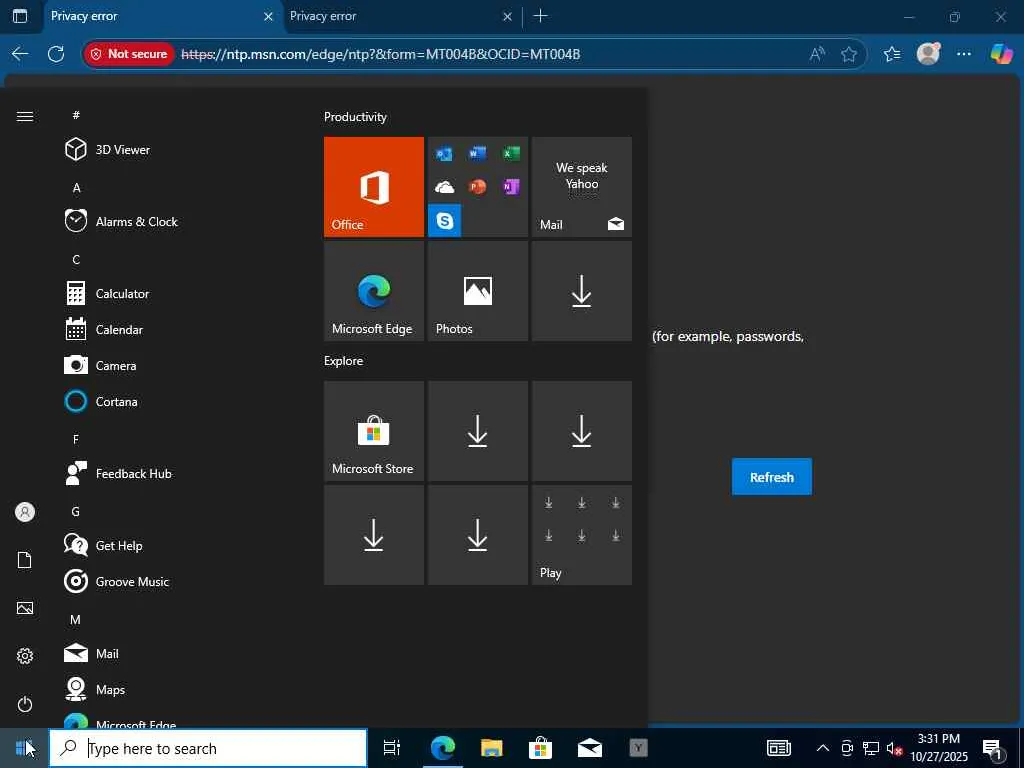
Task: Click the Power button in Start menu
Action: (25, 704)
